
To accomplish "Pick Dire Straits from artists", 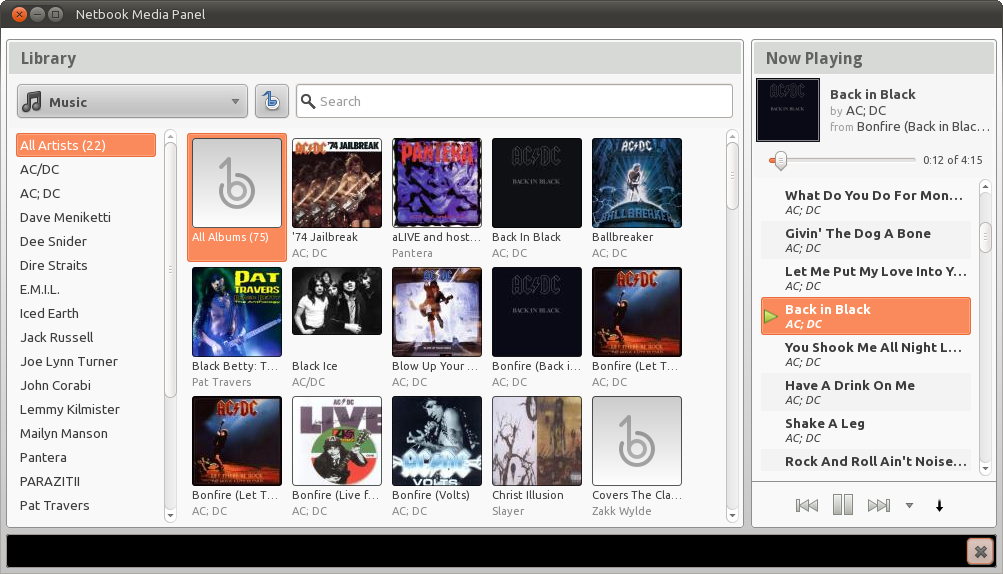I will tap(86, 266).
